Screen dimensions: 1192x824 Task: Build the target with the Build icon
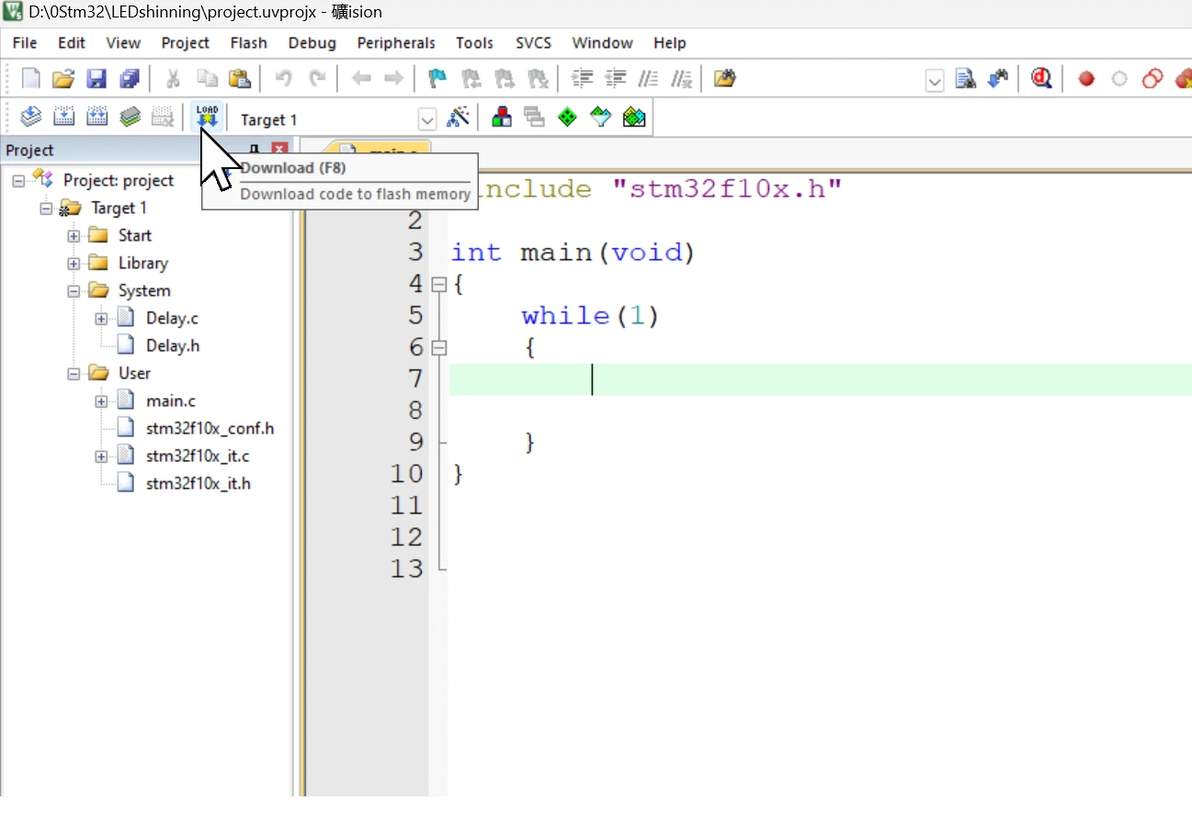pyautogui.click(x=64, y=116)
